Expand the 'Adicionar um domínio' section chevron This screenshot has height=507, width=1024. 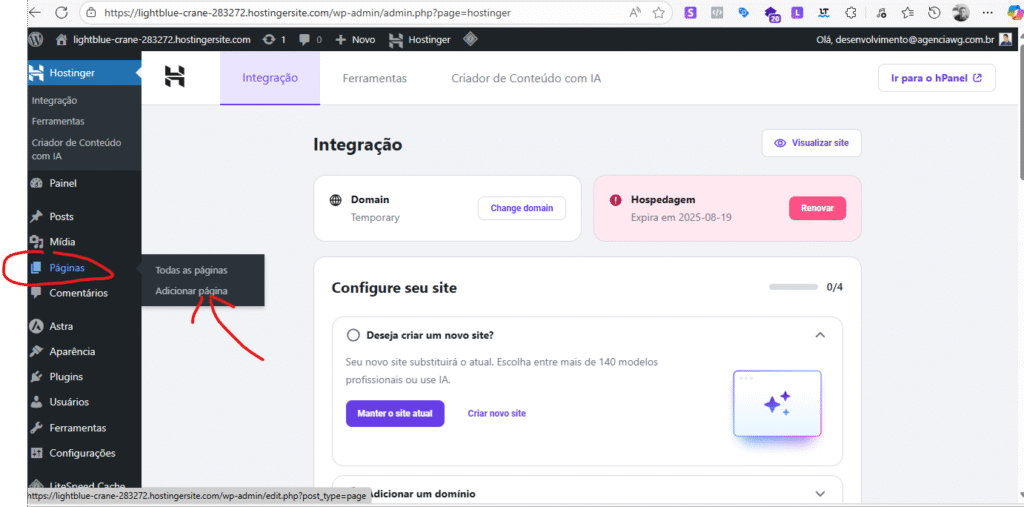click(820, 493)
